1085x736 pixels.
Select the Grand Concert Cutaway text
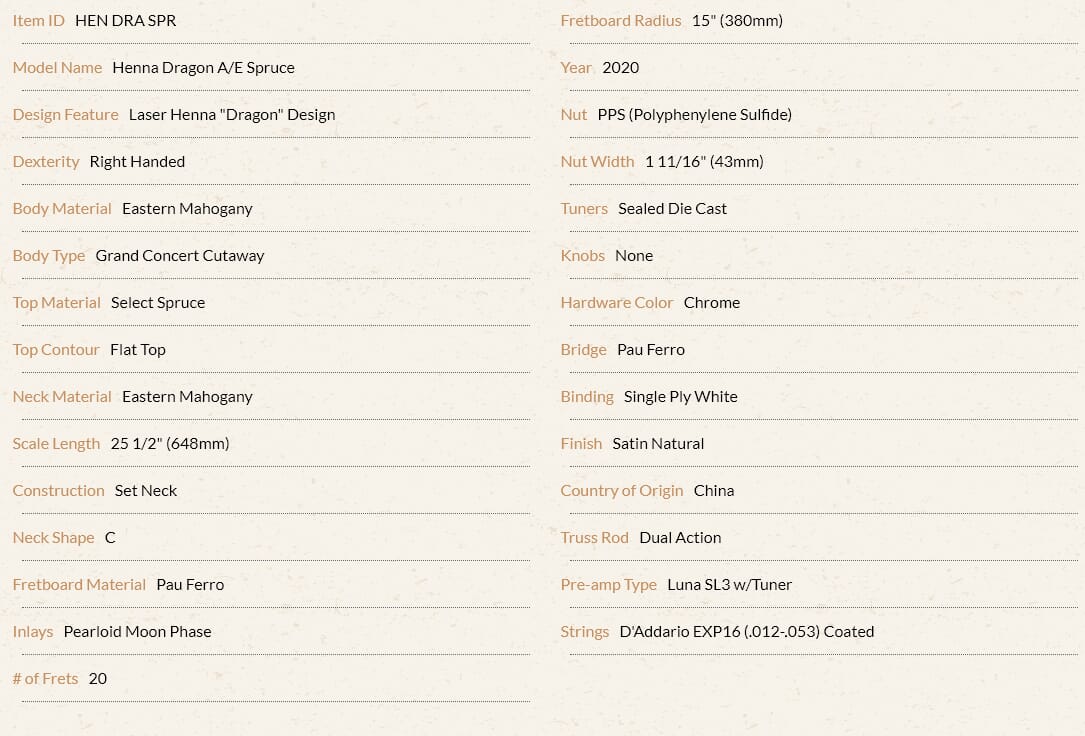[x=180, y=256]
